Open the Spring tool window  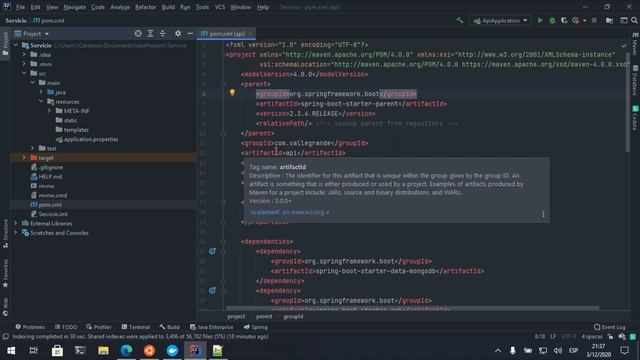[256, 327]
